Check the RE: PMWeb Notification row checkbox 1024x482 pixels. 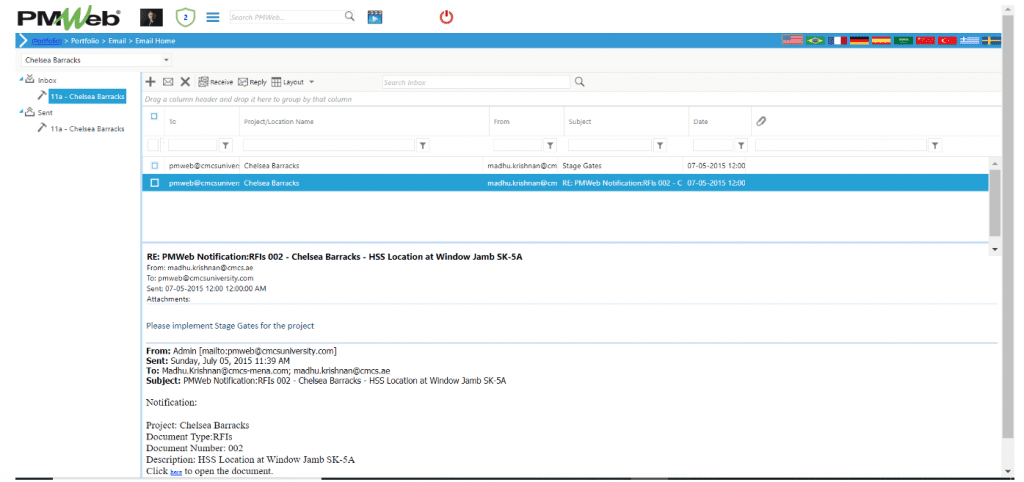155,183
